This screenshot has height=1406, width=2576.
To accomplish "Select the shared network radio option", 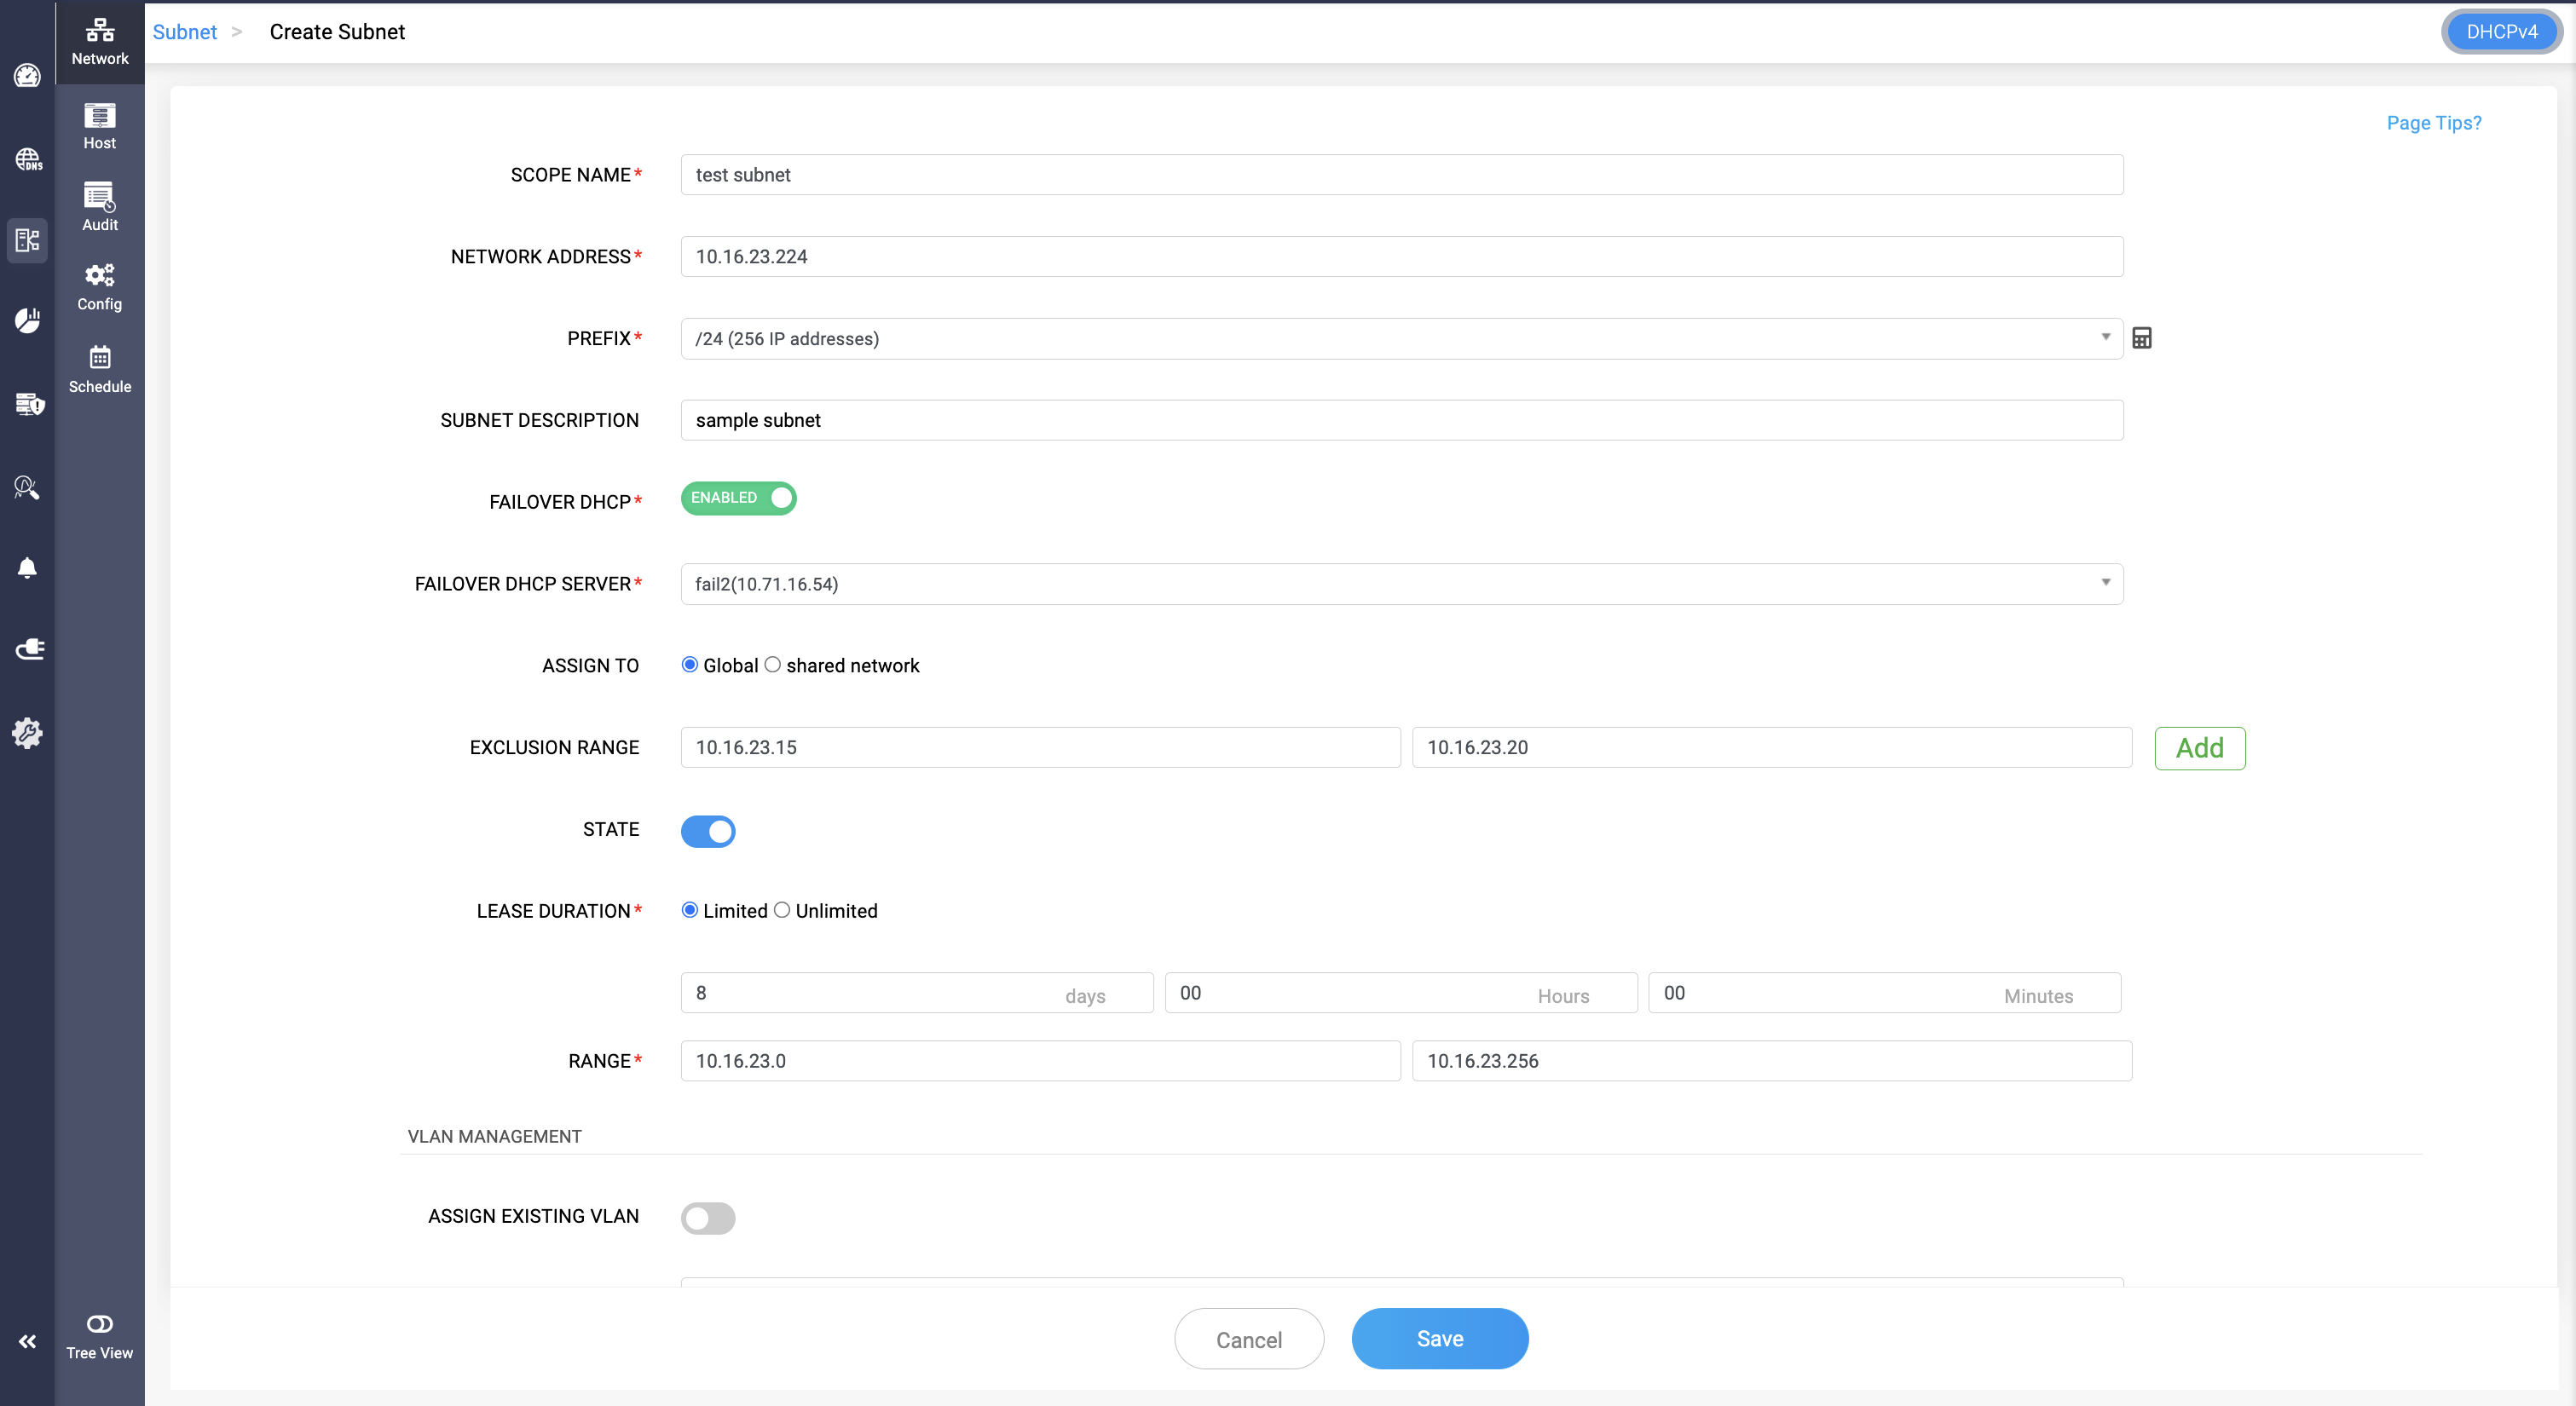I will [773, 665].
